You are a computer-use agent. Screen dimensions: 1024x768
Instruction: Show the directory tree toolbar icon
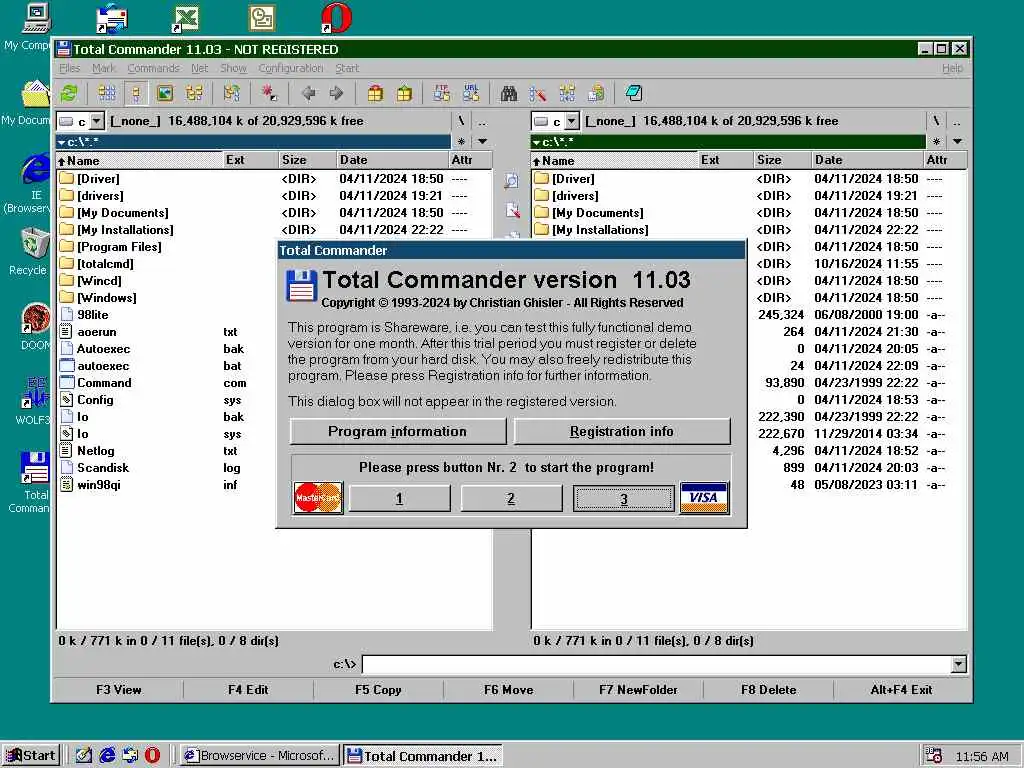pos(195,93)
